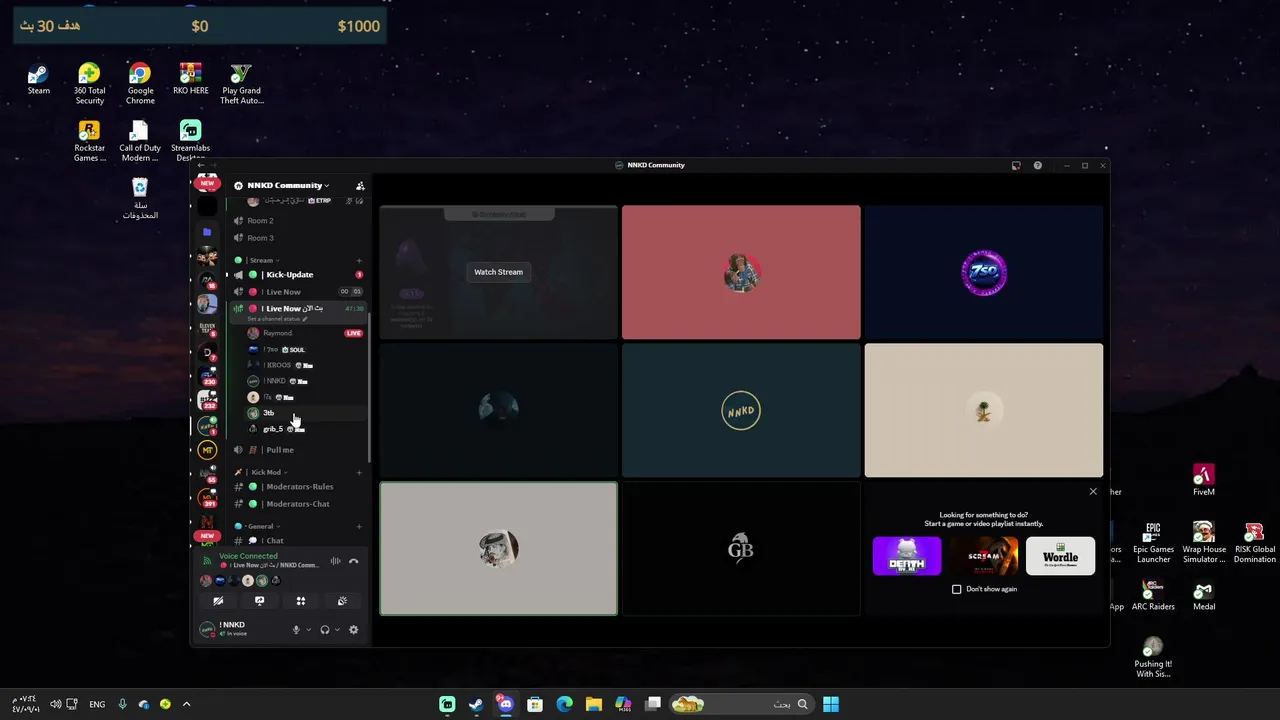
Task: Close the Looking for something to do panel
Action: [1093, 491]
